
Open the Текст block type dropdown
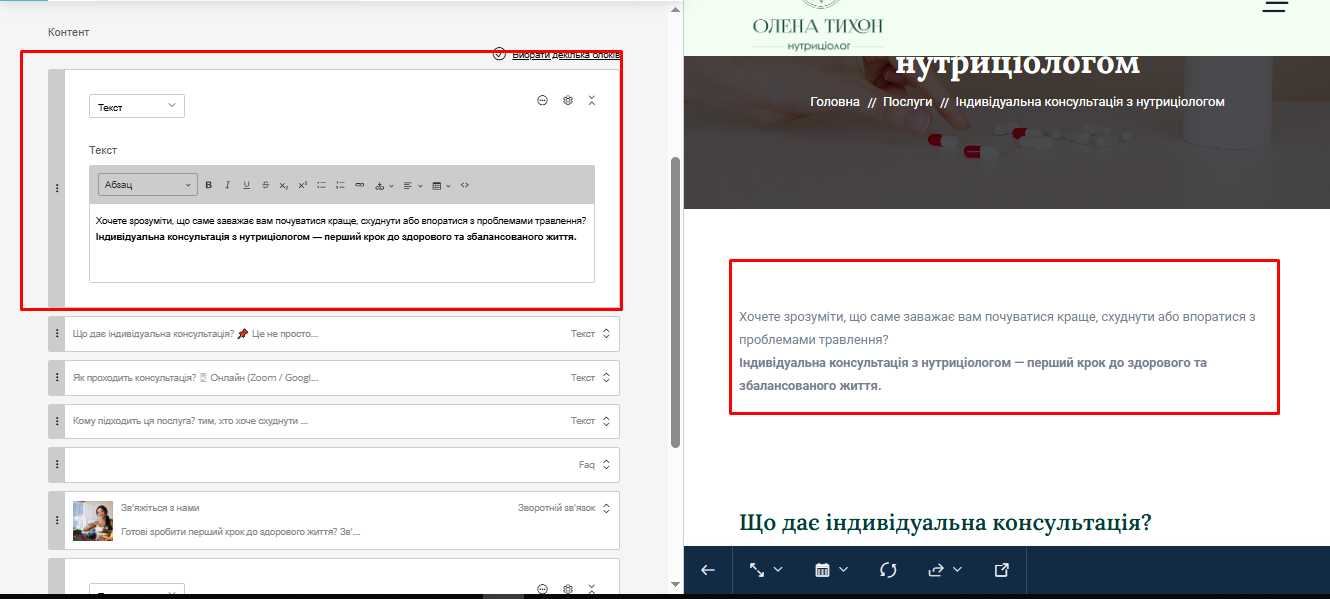click(x=137, y=106)
